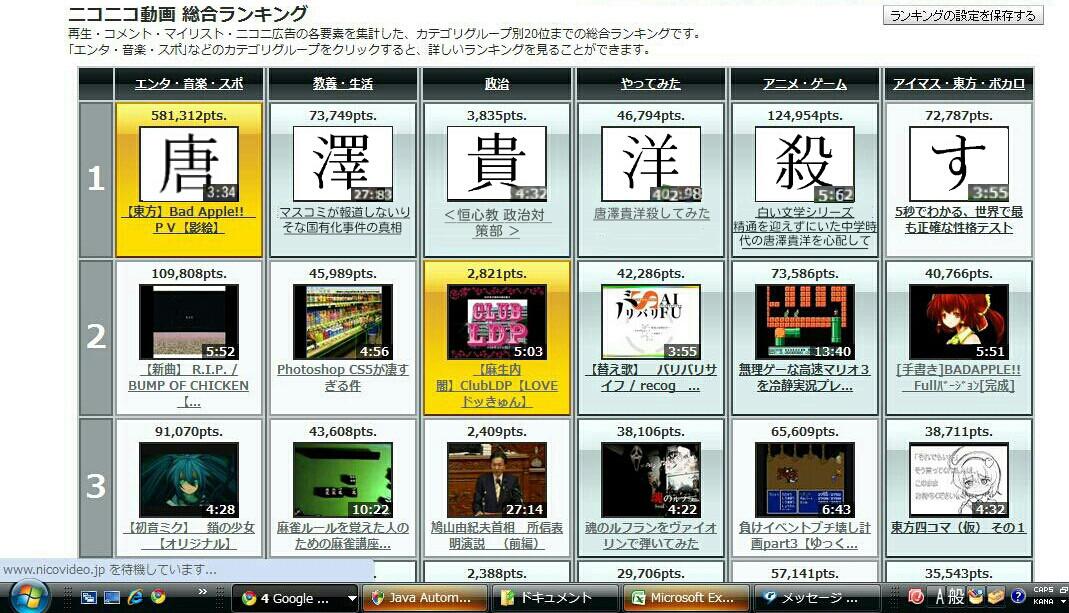Click Internet Explorer quick launch icon

(135, 597)
